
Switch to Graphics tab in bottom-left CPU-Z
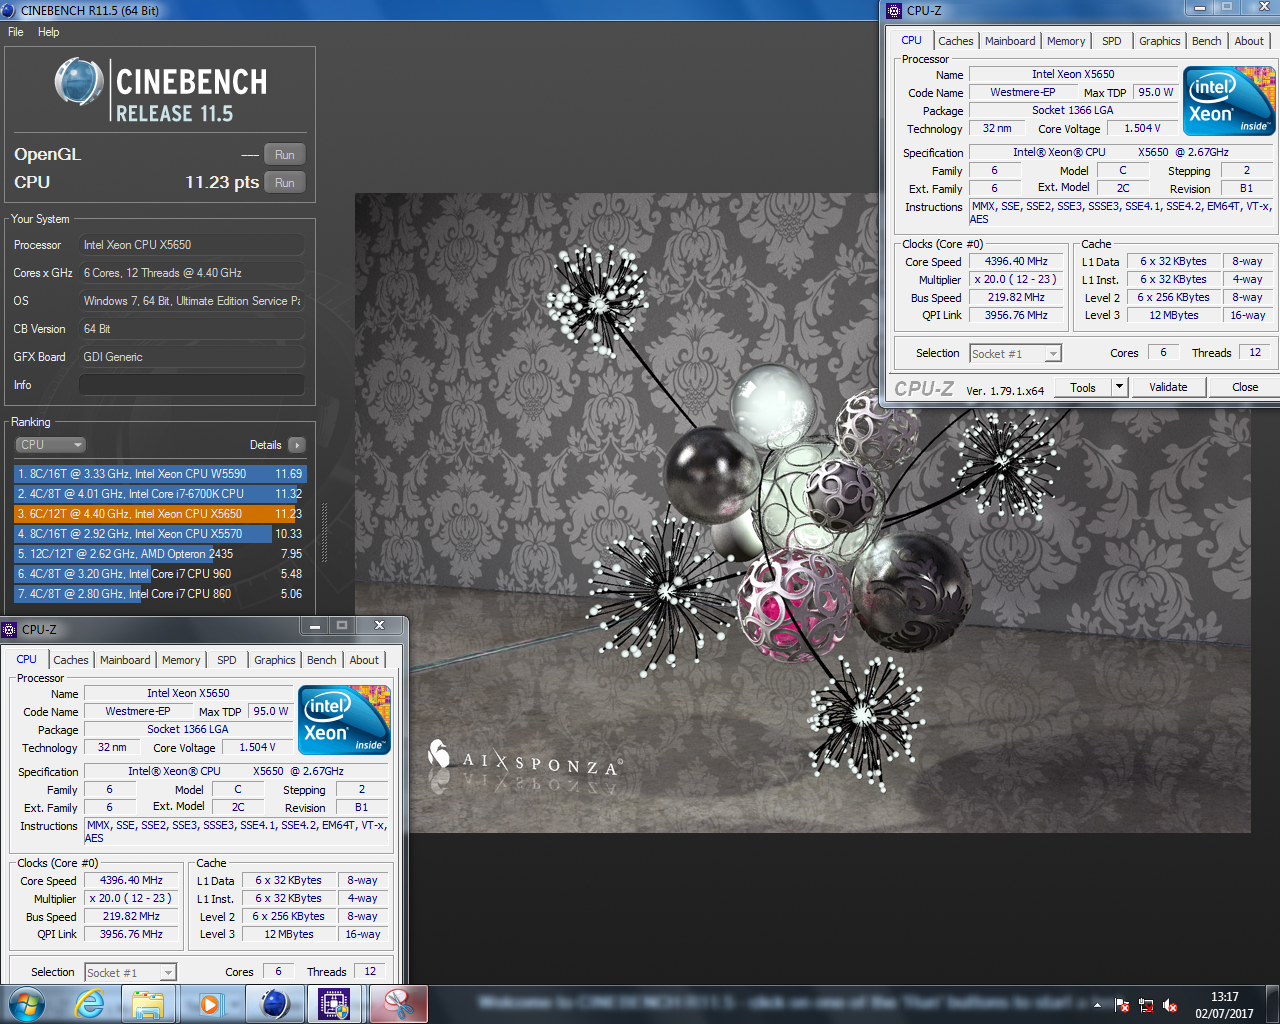(x=274, y=660)
